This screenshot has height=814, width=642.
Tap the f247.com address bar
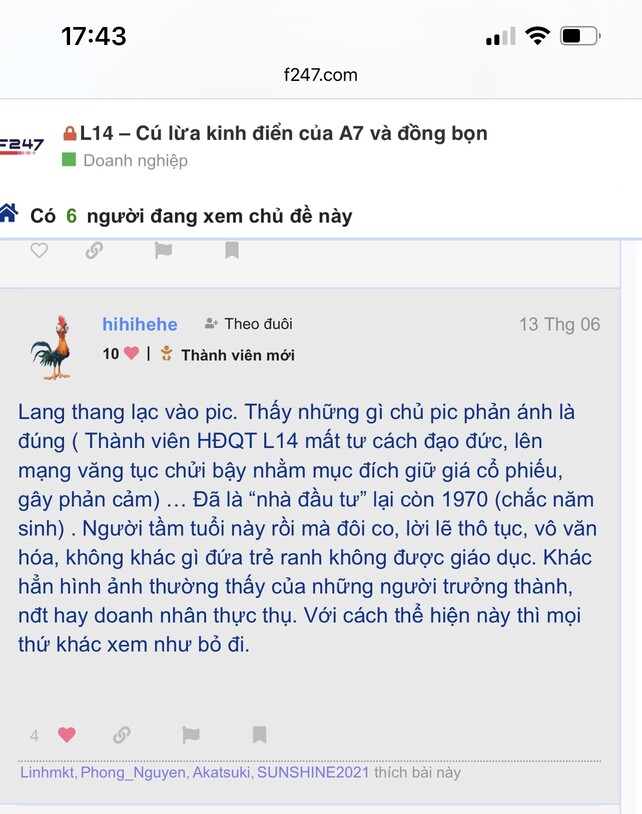tap(320, 74)
